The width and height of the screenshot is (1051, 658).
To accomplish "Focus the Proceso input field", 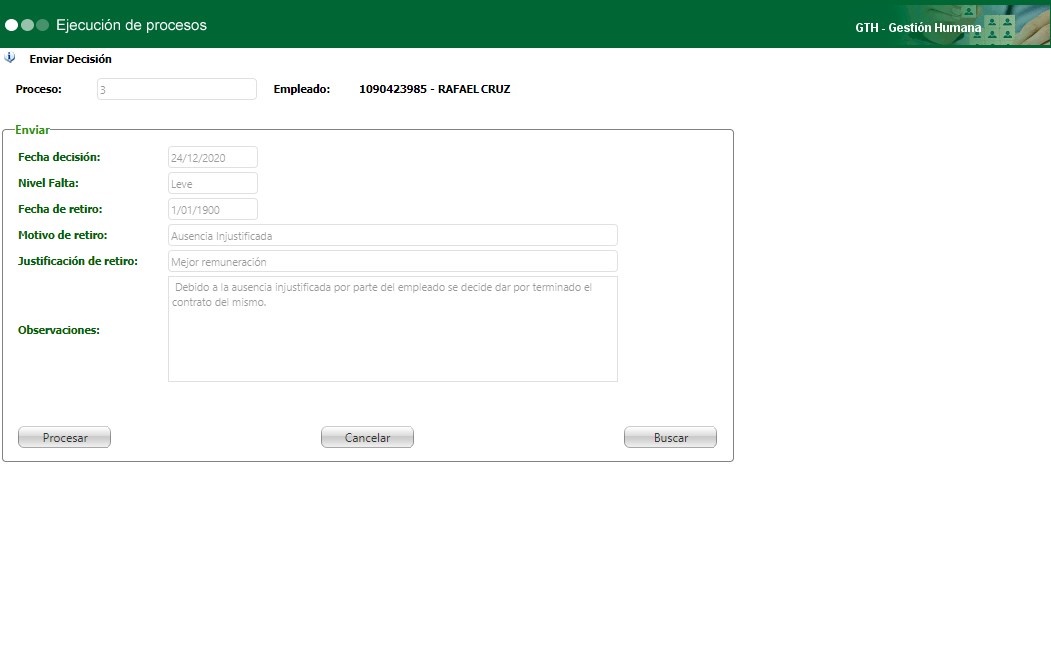I will click(x=177, y=89).
